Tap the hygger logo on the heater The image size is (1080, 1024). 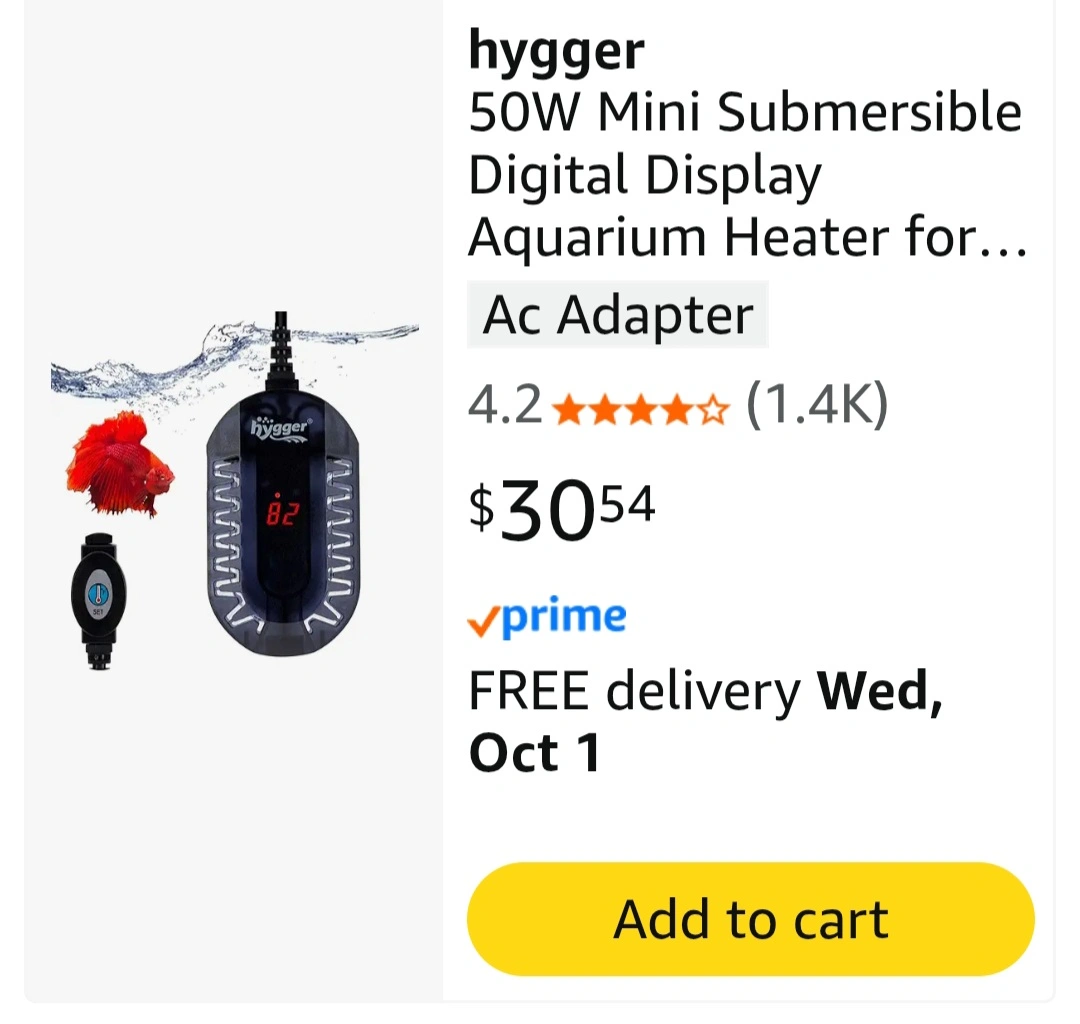click(280, 427)
